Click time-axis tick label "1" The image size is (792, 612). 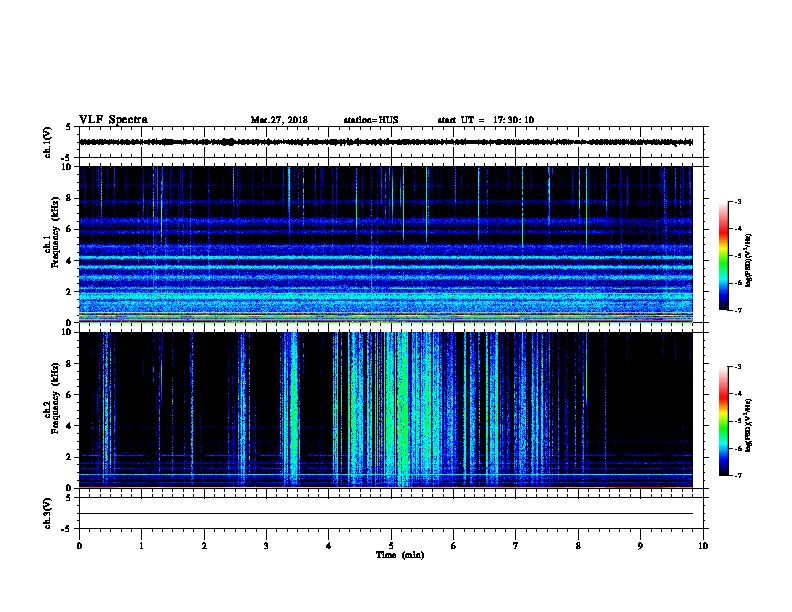click(x=141, y=546)
